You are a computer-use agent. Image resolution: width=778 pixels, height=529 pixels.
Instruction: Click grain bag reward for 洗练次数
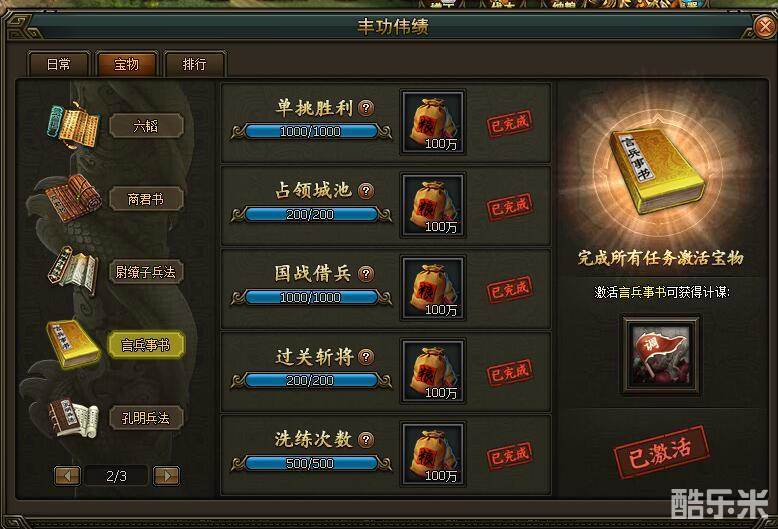pyautogui.click(x=433, y=453)
